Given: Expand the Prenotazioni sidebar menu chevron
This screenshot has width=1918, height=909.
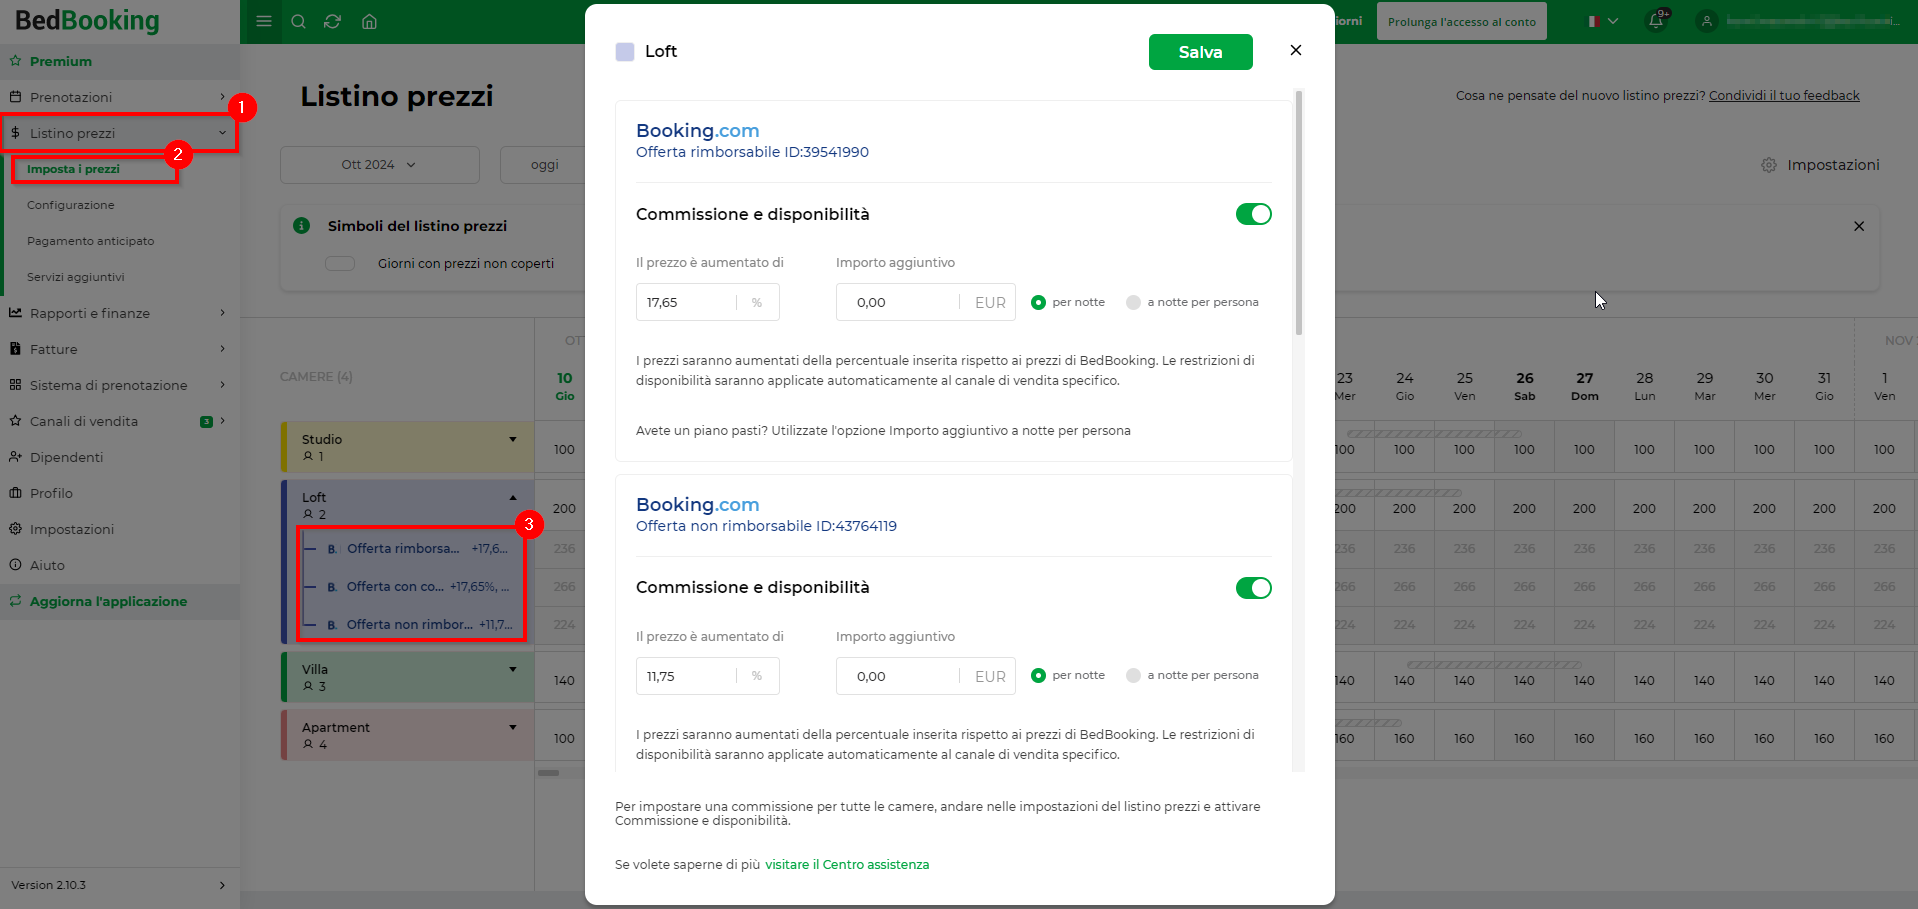Looking at the screenshot, I should [222, 97].
